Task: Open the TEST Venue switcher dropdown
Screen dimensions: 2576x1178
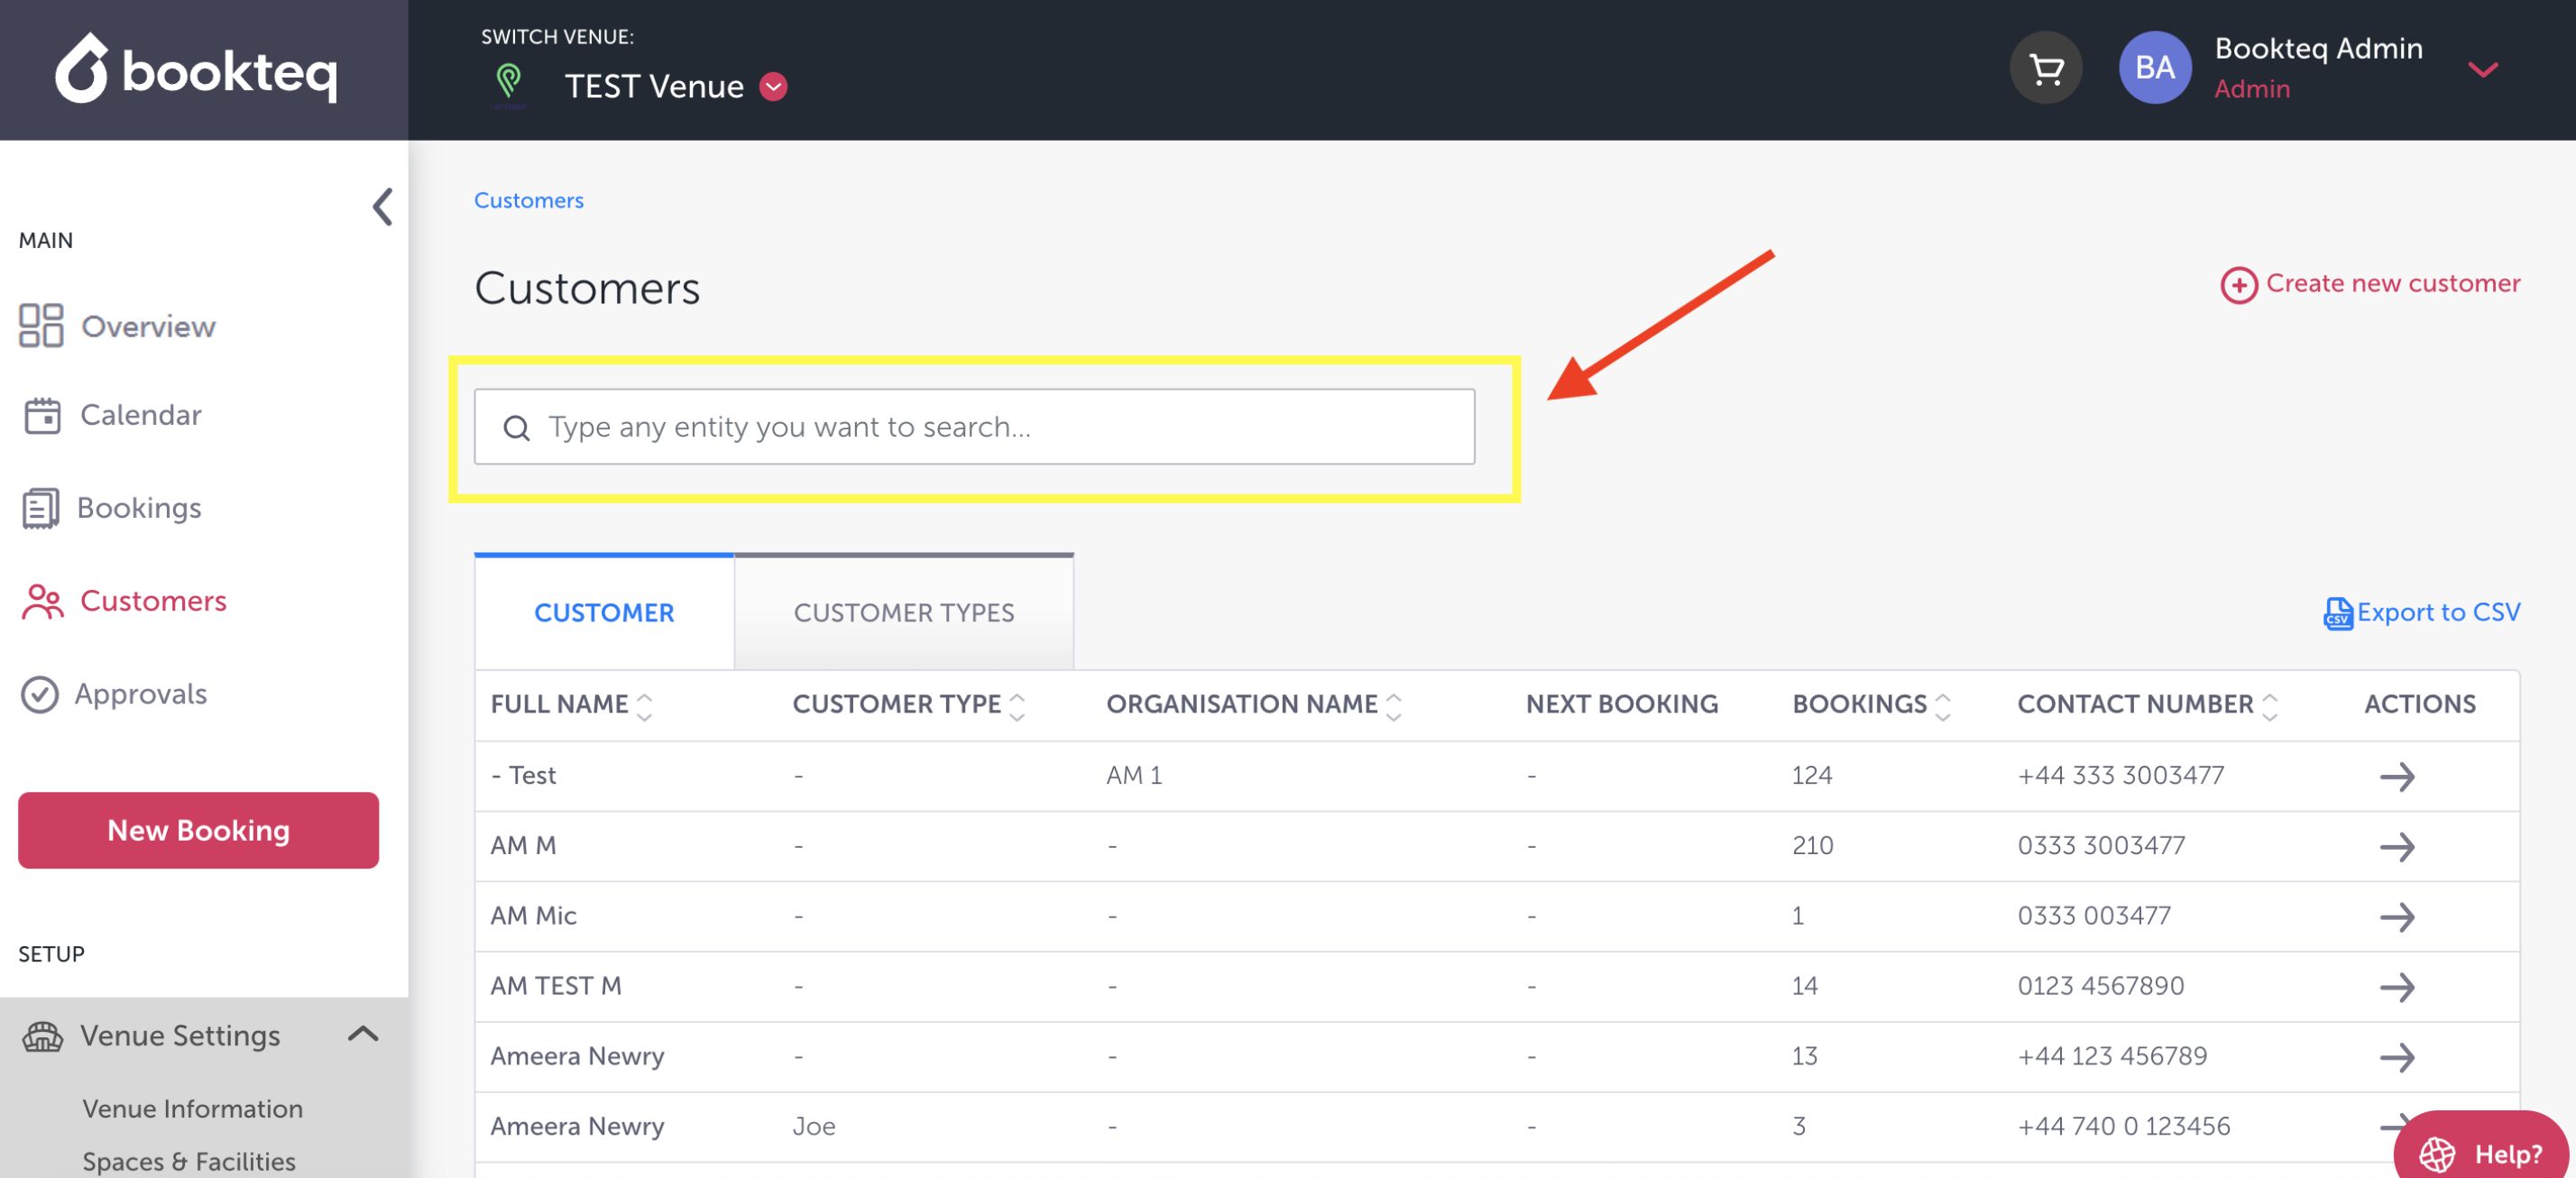Action: tap(773, 87)
